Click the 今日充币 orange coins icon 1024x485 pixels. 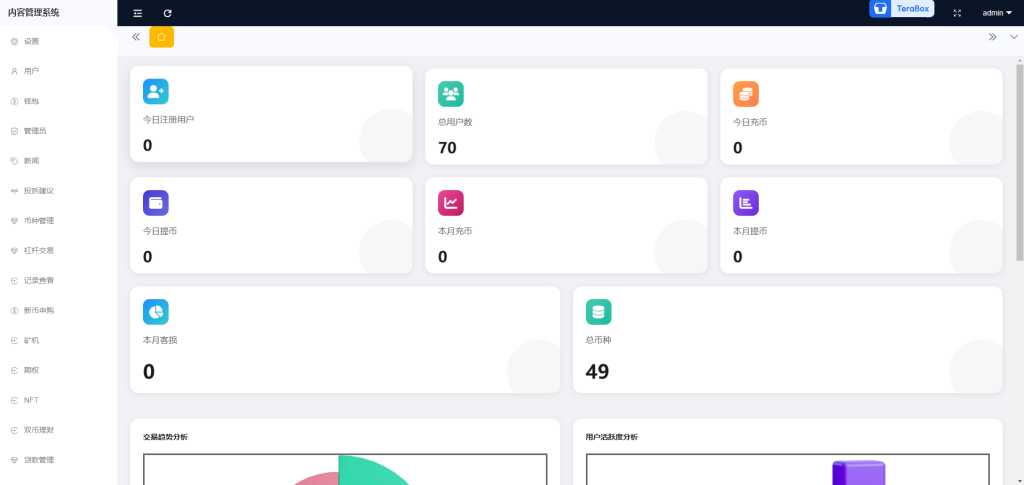746,94
